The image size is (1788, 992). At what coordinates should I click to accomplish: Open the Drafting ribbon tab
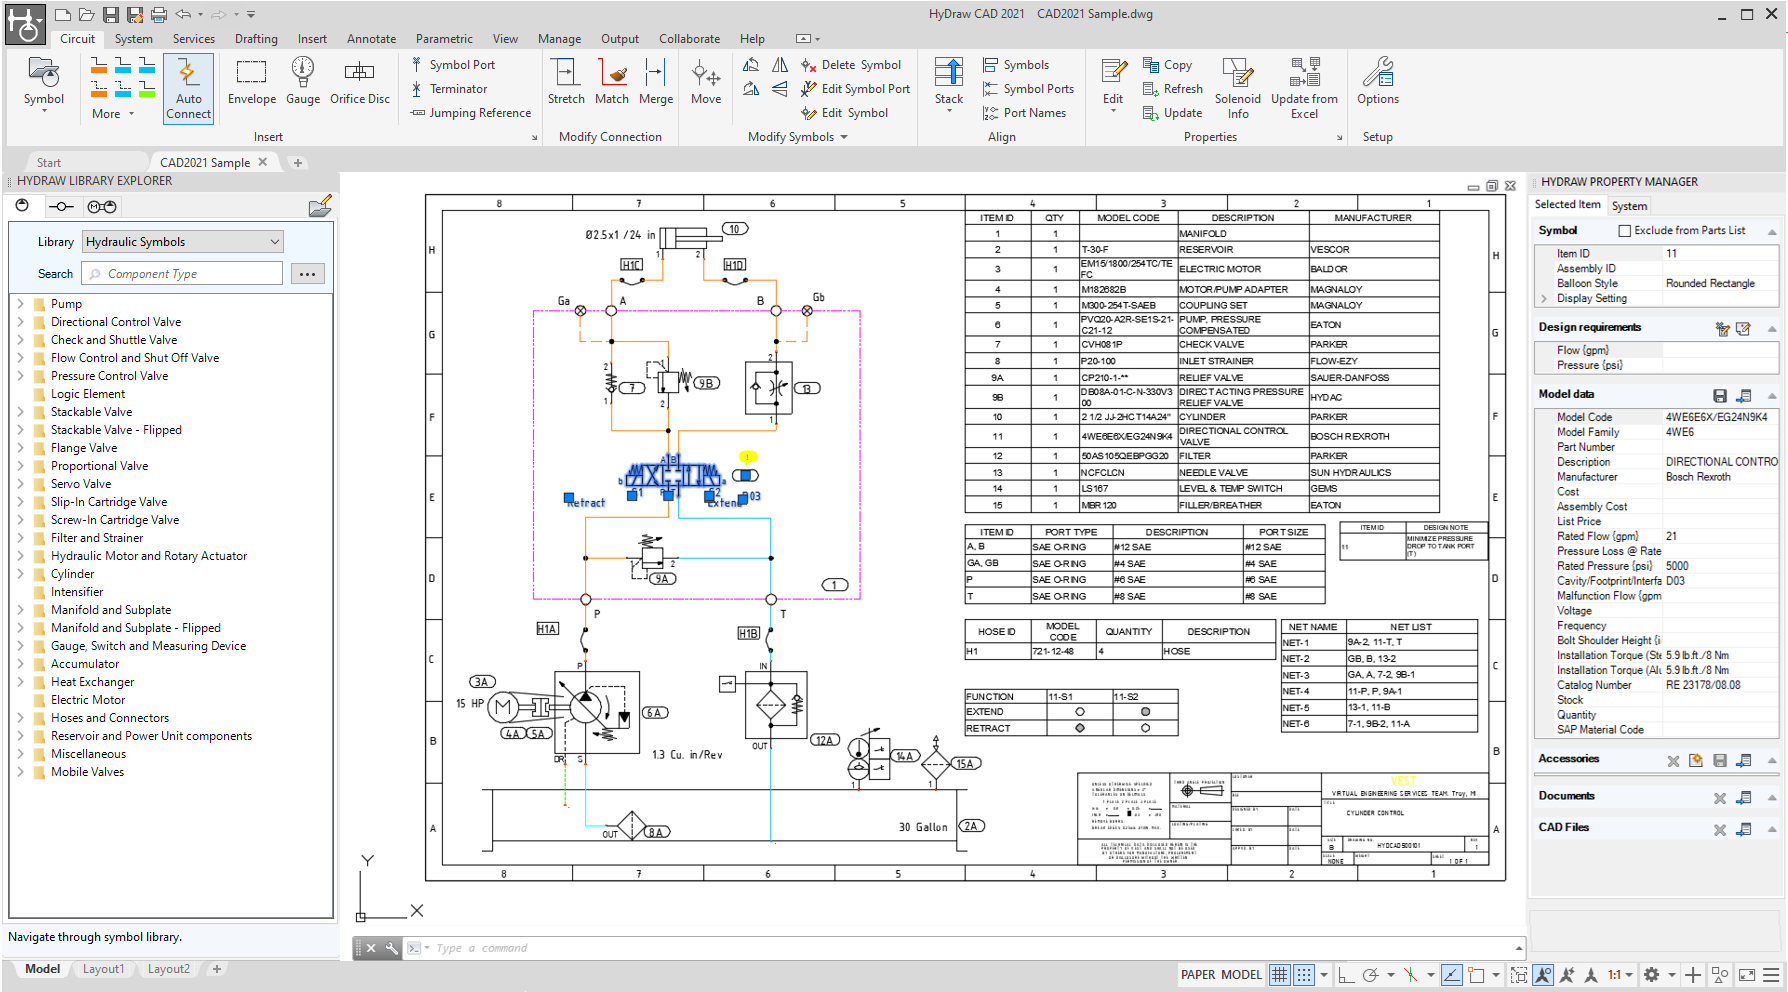(x=256, y=39)
